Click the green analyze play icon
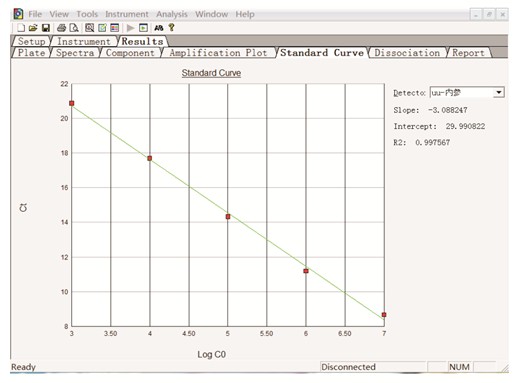This screenshot has width=522, height=383. click(x=143, y=28)
